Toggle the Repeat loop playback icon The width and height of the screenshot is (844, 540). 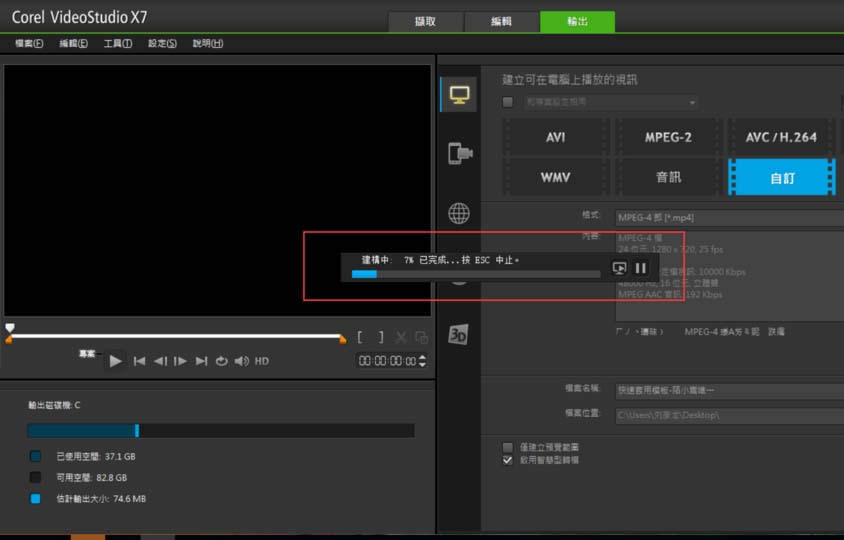[222, 361]
